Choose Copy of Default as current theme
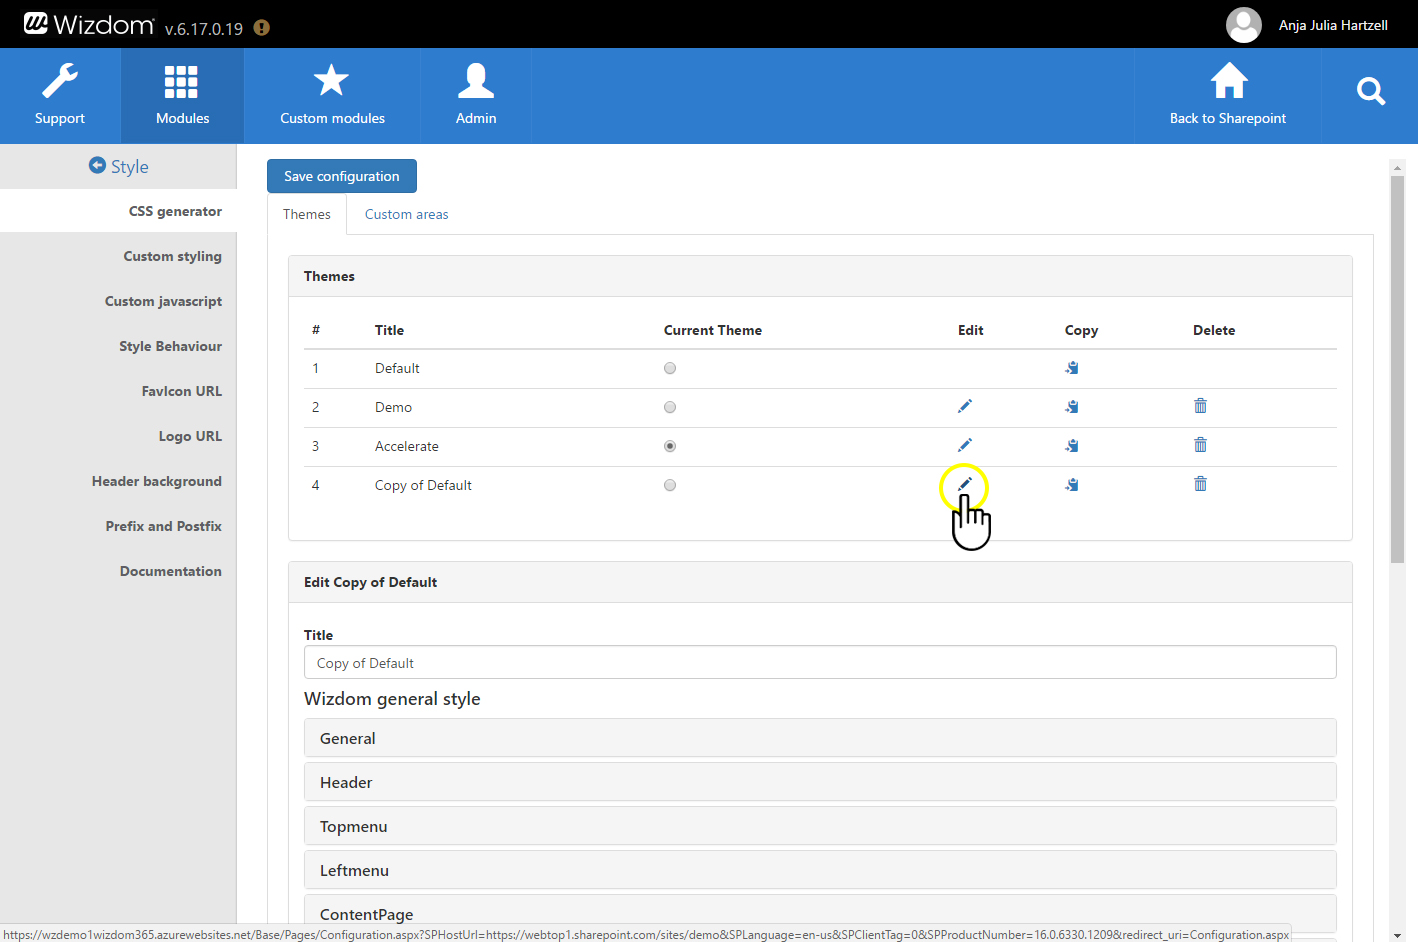The height and width of the screenshot is (942, 1418). point(670,485)
